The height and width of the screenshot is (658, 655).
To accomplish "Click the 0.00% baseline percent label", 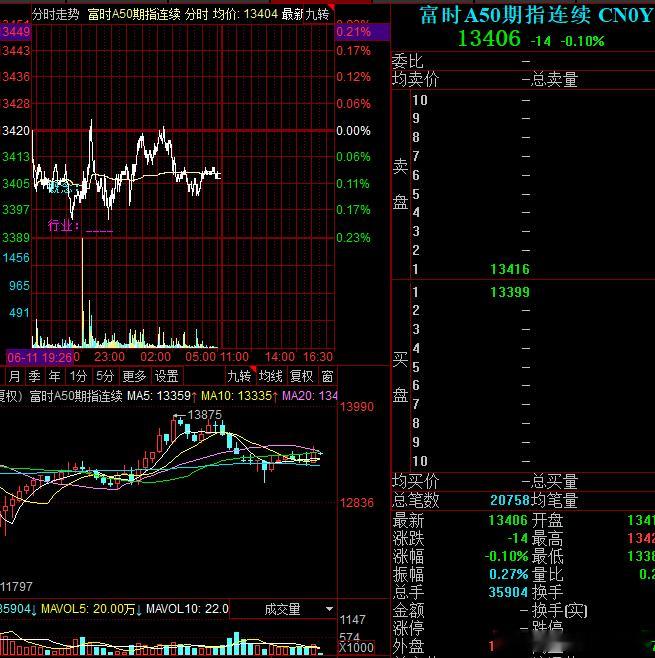I will pos(353,131).
